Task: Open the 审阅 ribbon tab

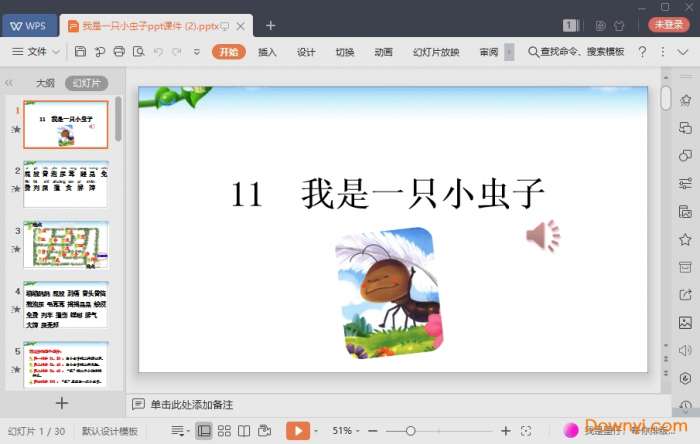Action: 488,52
